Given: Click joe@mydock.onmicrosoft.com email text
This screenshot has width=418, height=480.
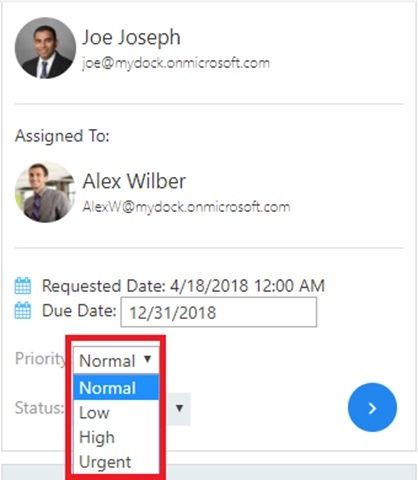Looking at the screenshot, I should pos(176,63).
